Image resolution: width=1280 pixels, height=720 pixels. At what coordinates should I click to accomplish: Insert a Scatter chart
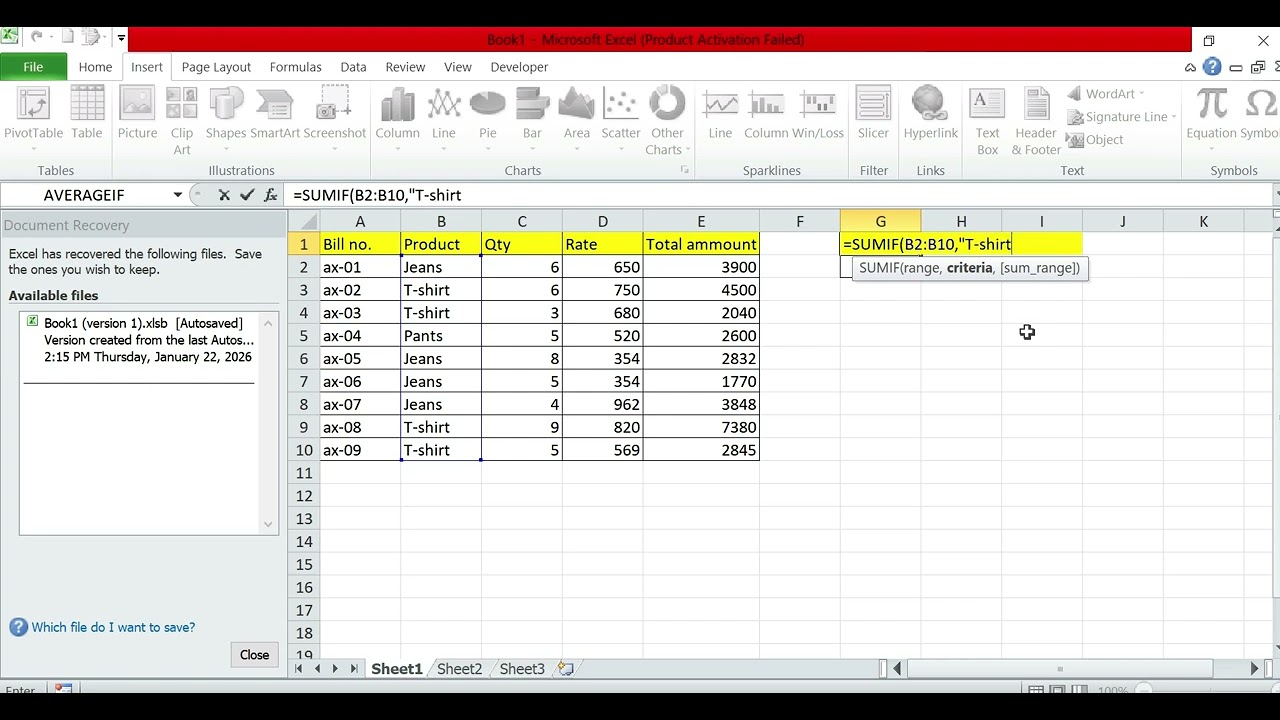[x=621, y=120]
